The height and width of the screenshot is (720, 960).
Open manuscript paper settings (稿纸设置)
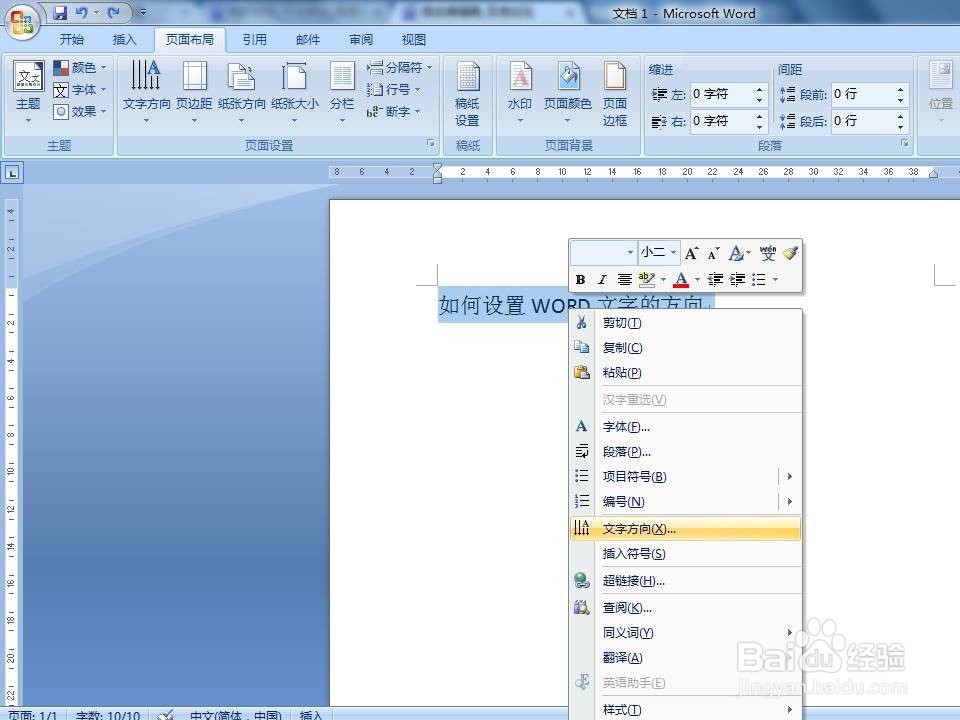pyautogui.click(x=467, y=94)
